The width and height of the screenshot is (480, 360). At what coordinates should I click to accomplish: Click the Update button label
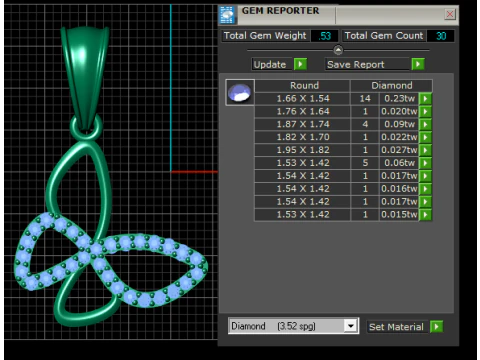click(272, 64)
